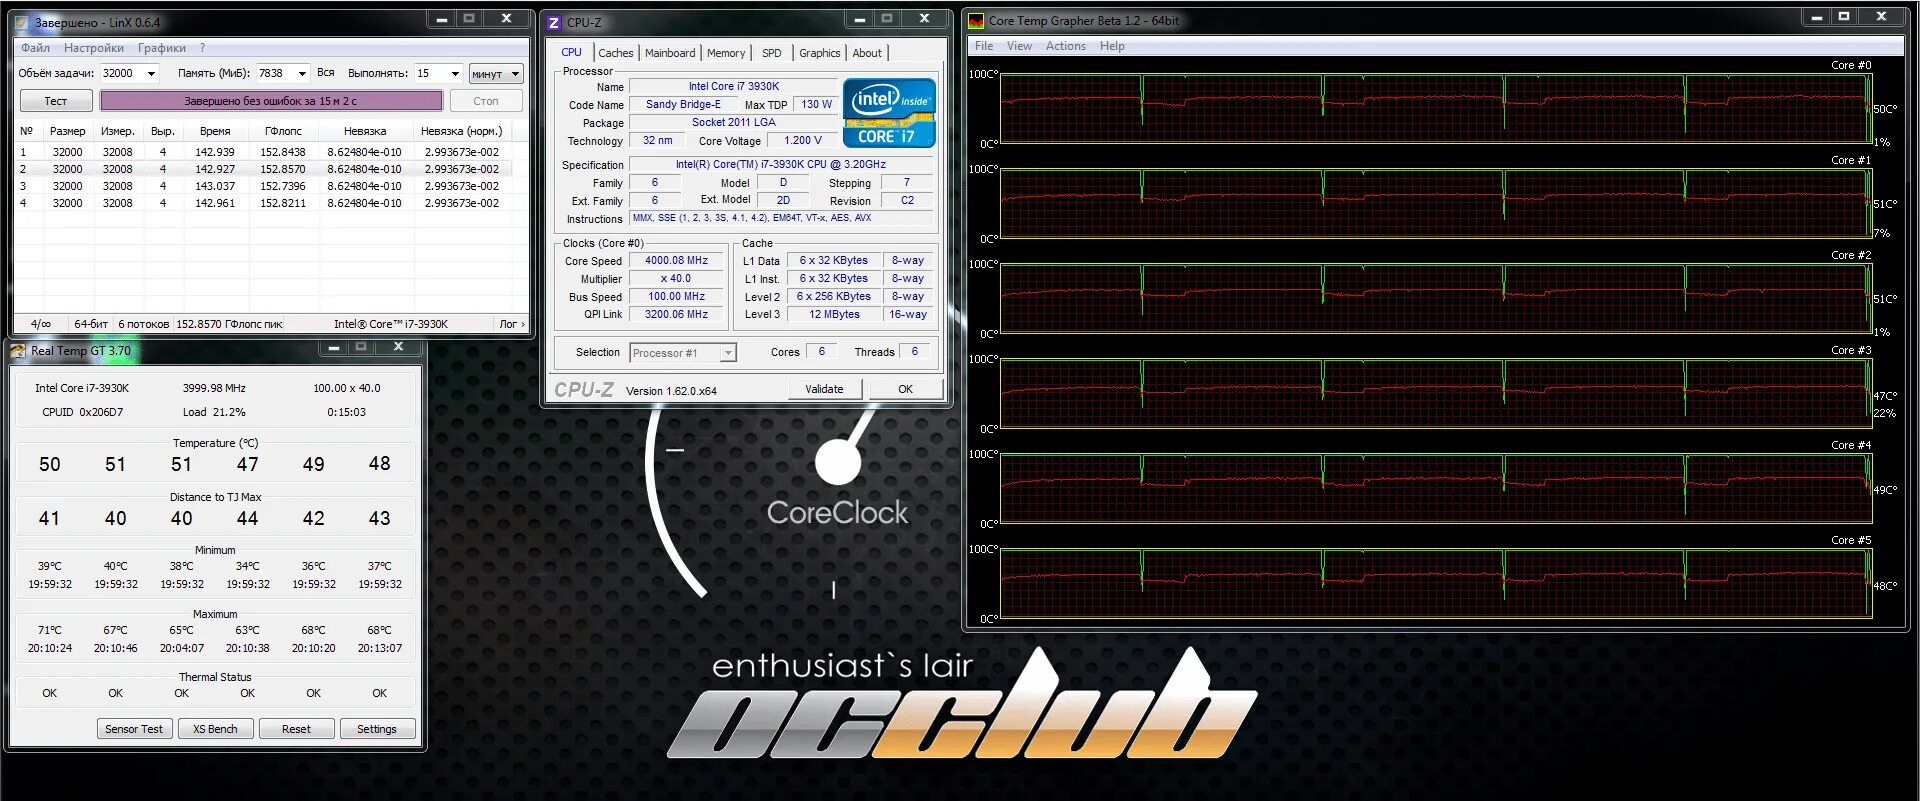The height and width of the screenshot is (801, 1920).
Task: Click the Core #0 temperature graph
Action: point(1435,108)
